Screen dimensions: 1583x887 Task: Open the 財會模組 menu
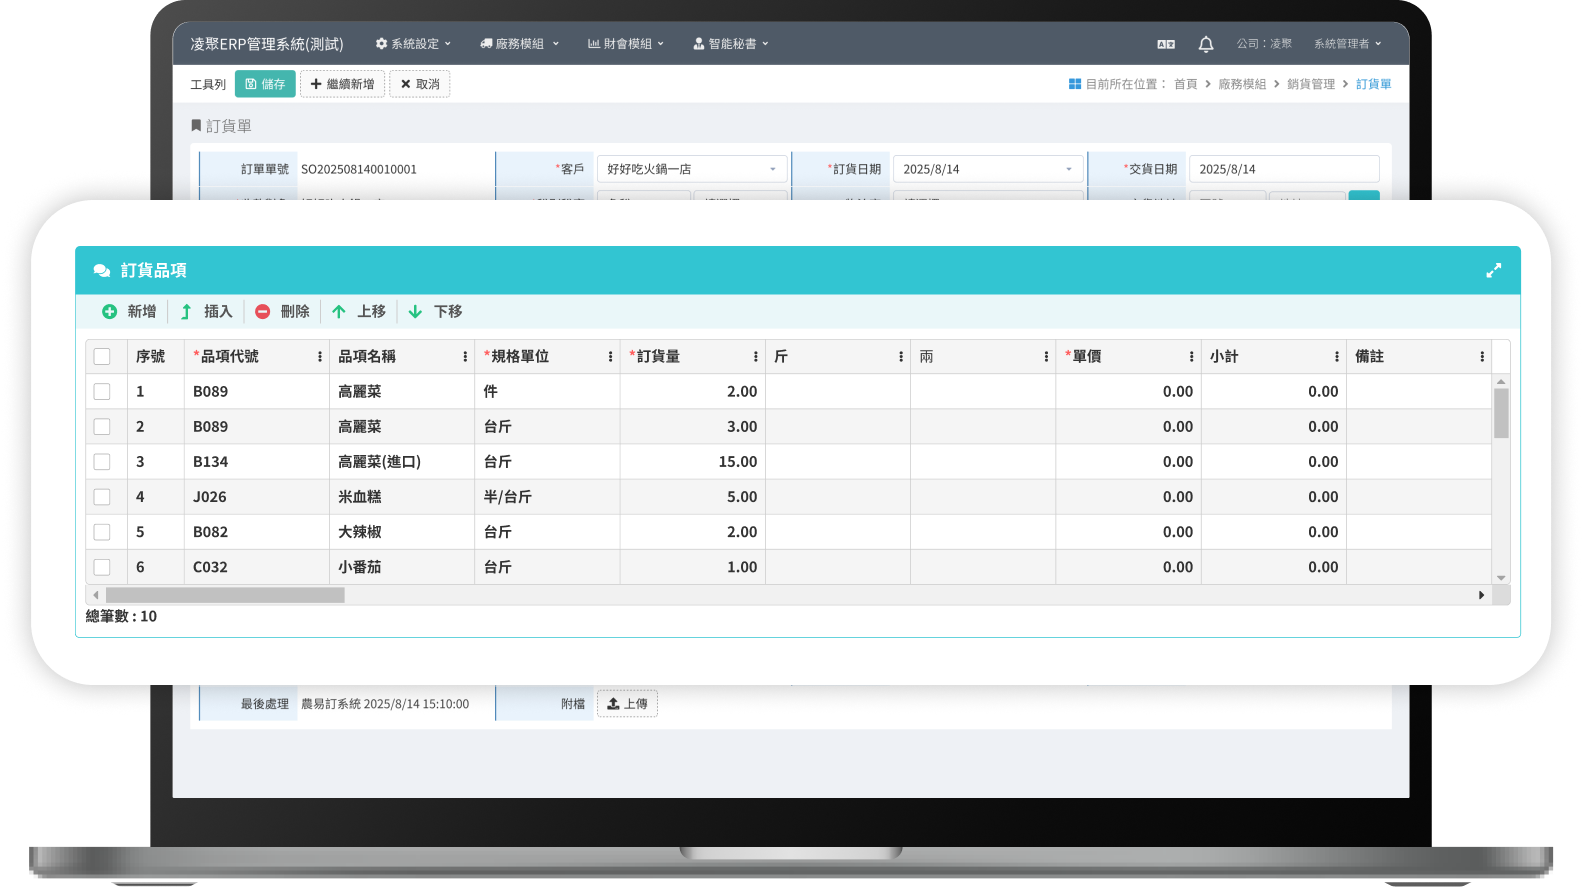click(625, 44)
